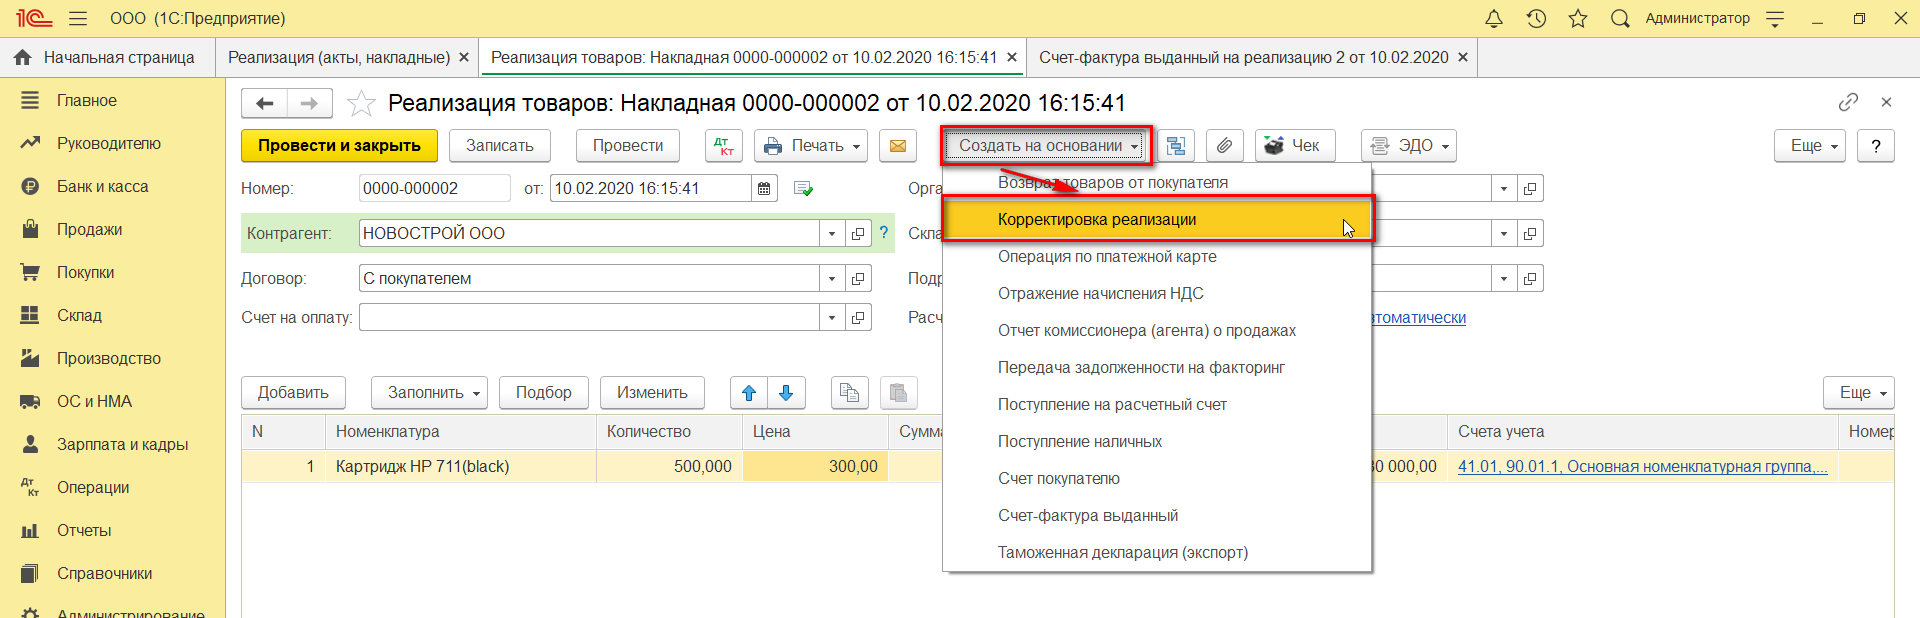
Task: Select Корректировка реализации menu item
Action: coord(1097,220)
